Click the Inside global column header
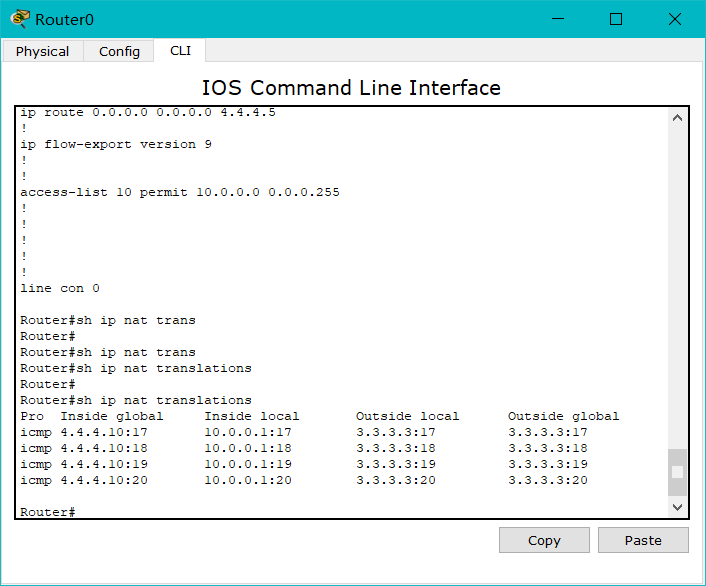This screenshot has width=706, height=586. pos(112,416)
